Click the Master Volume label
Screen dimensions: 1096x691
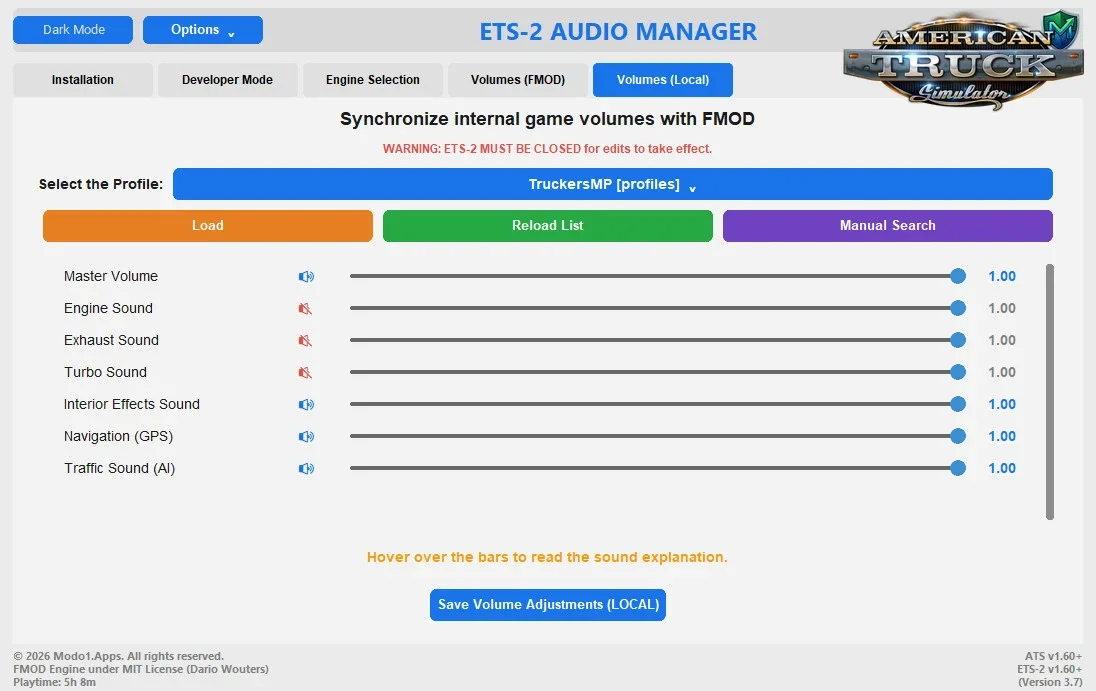pos(110,276)
